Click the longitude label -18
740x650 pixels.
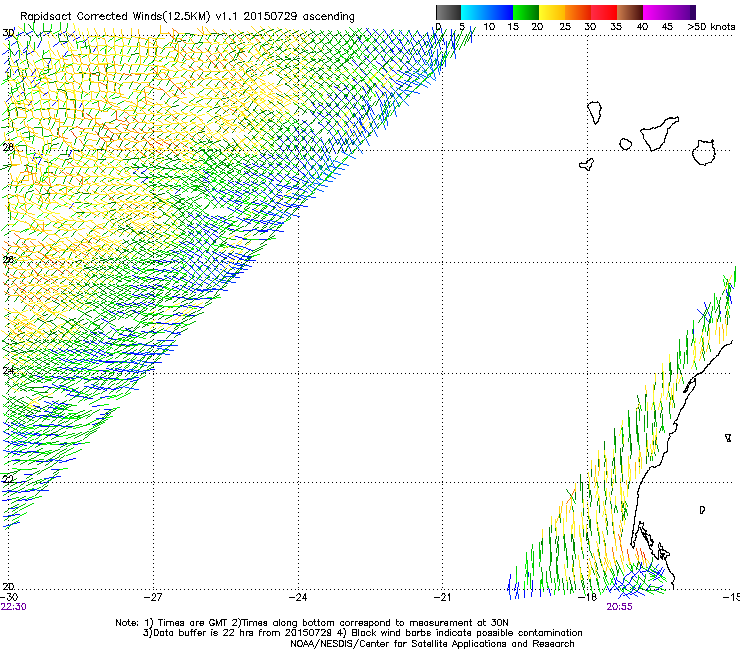click(588, 597)
